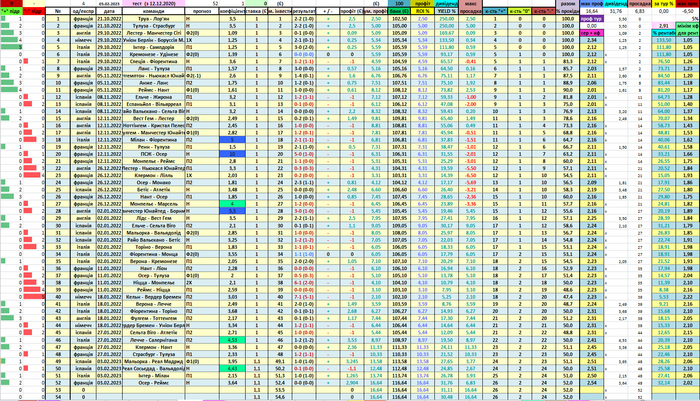
Task: Select result '6-1 (2-0)' in Ніцца - Монпельє row
Action: 304,283
